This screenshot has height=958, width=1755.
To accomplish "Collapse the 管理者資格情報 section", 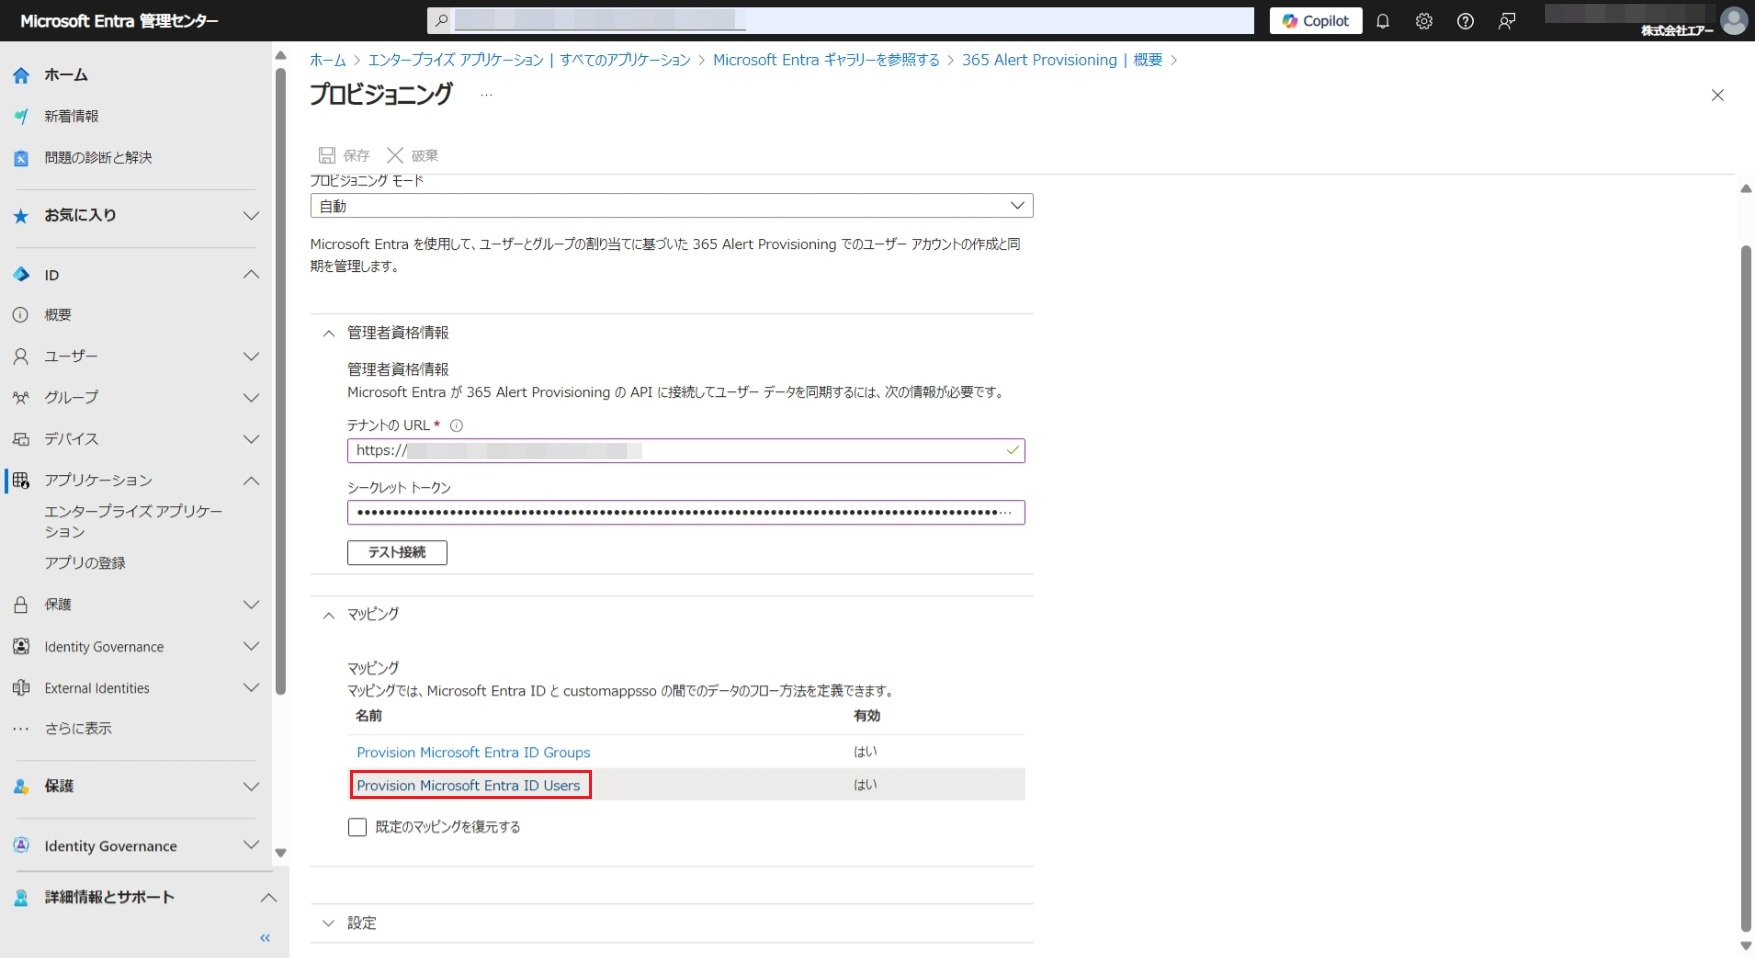I will [328, 333].
